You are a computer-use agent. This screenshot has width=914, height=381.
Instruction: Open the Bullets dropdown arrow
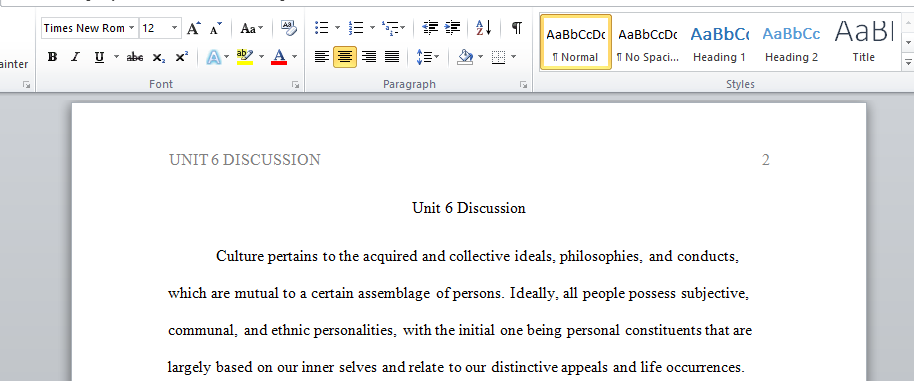pos(337,27)
